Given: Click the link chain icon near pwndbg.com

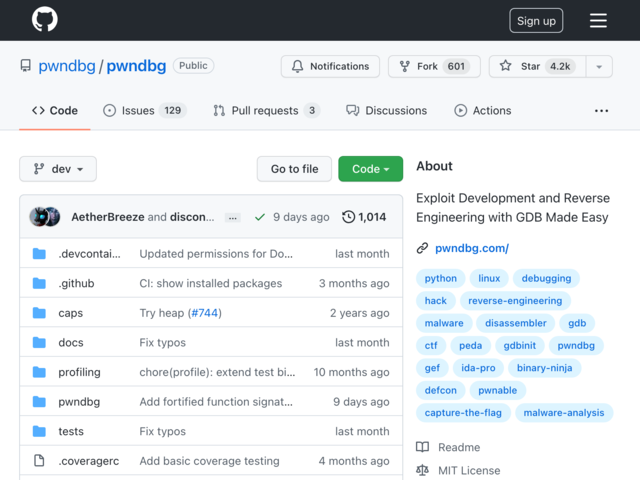Looking at the screenshot, I should point(422,248).
